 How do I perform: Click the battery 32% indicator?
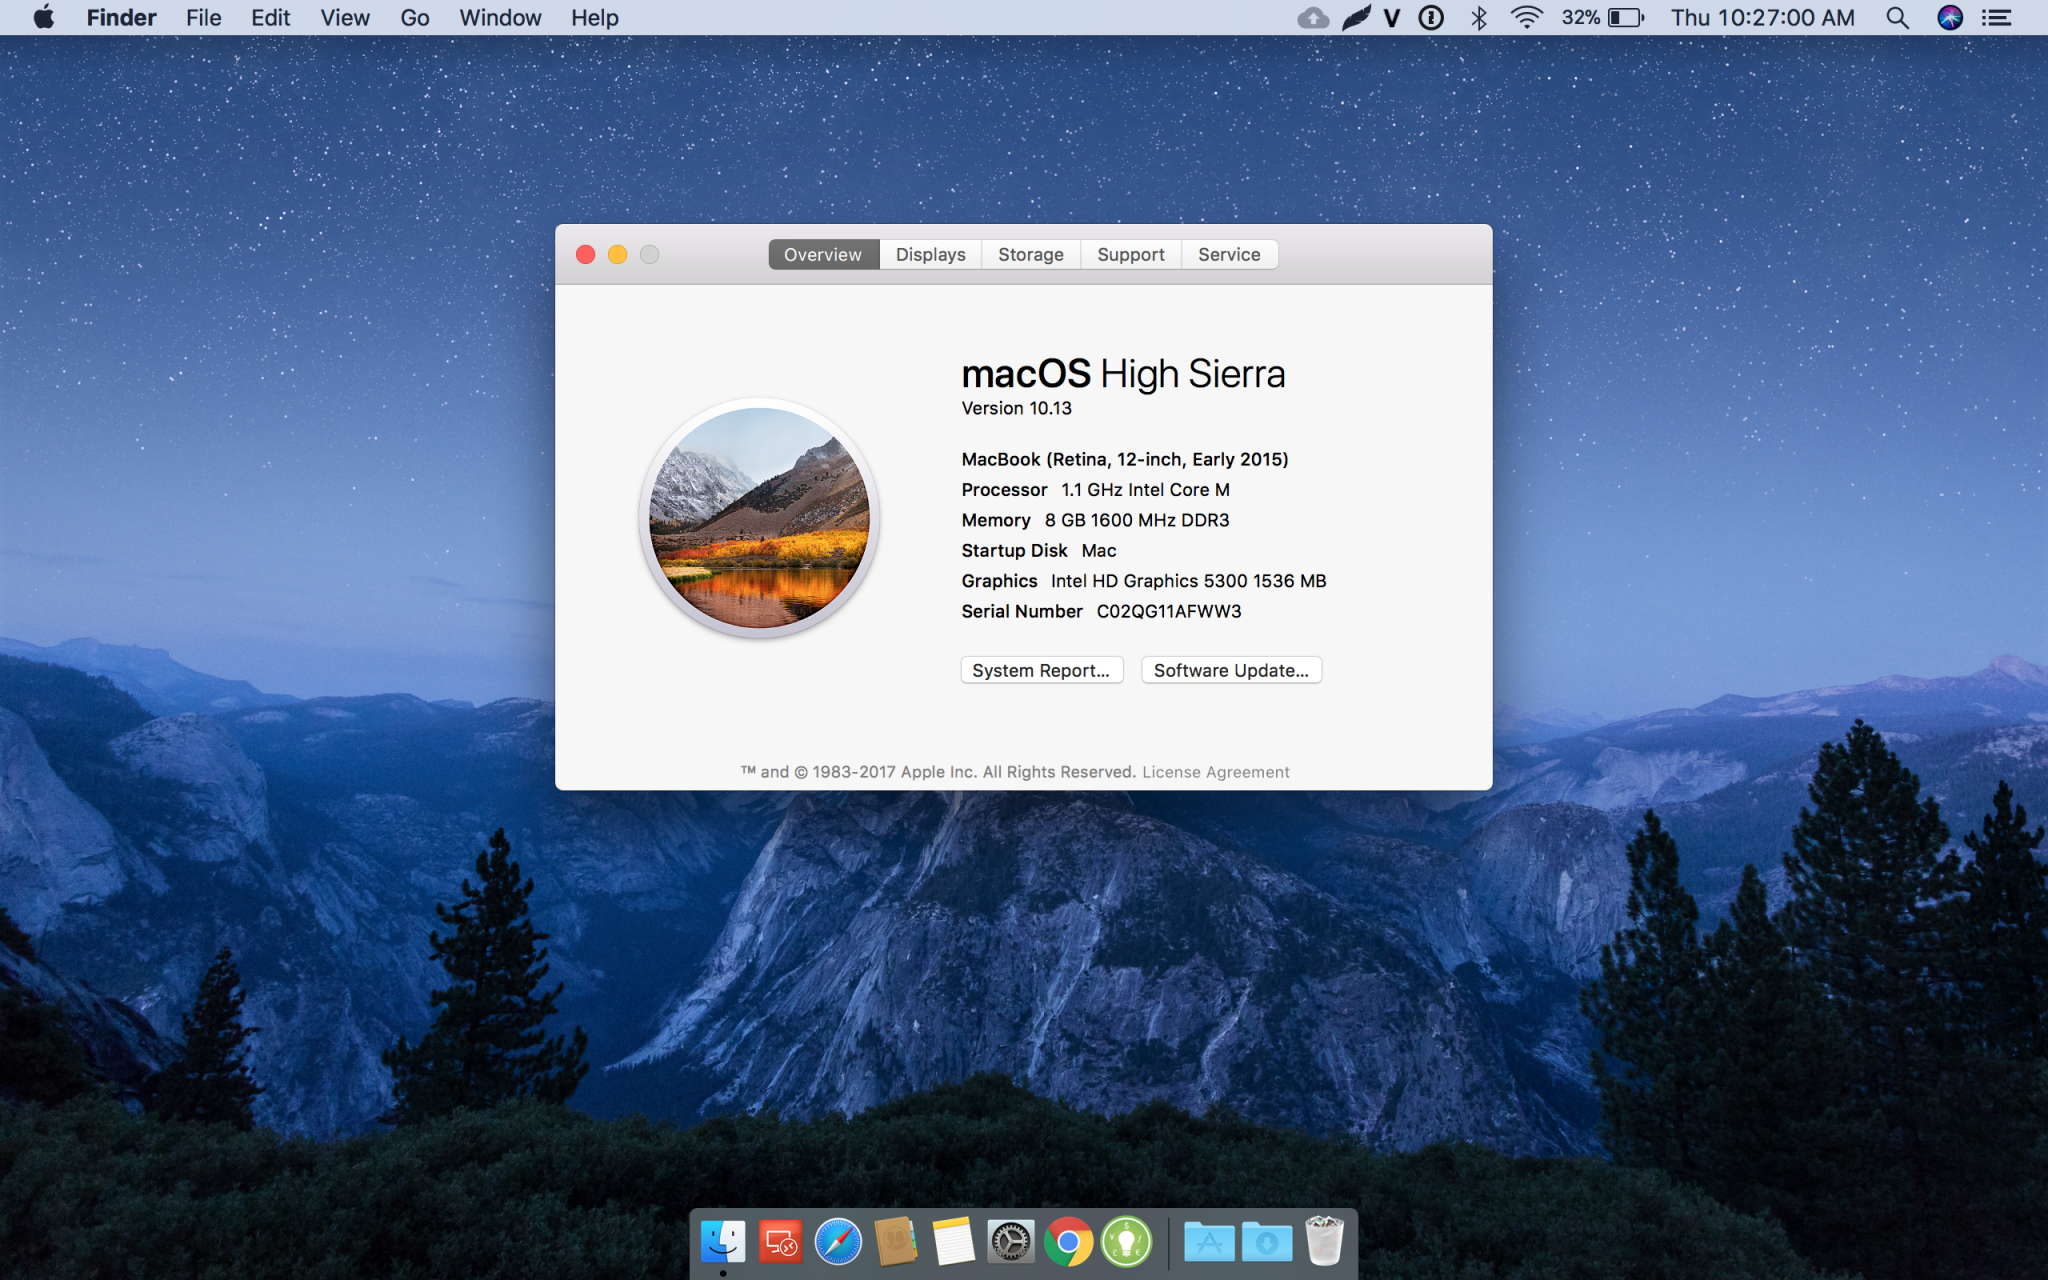pyautogui.click(x=1603, y=17)
